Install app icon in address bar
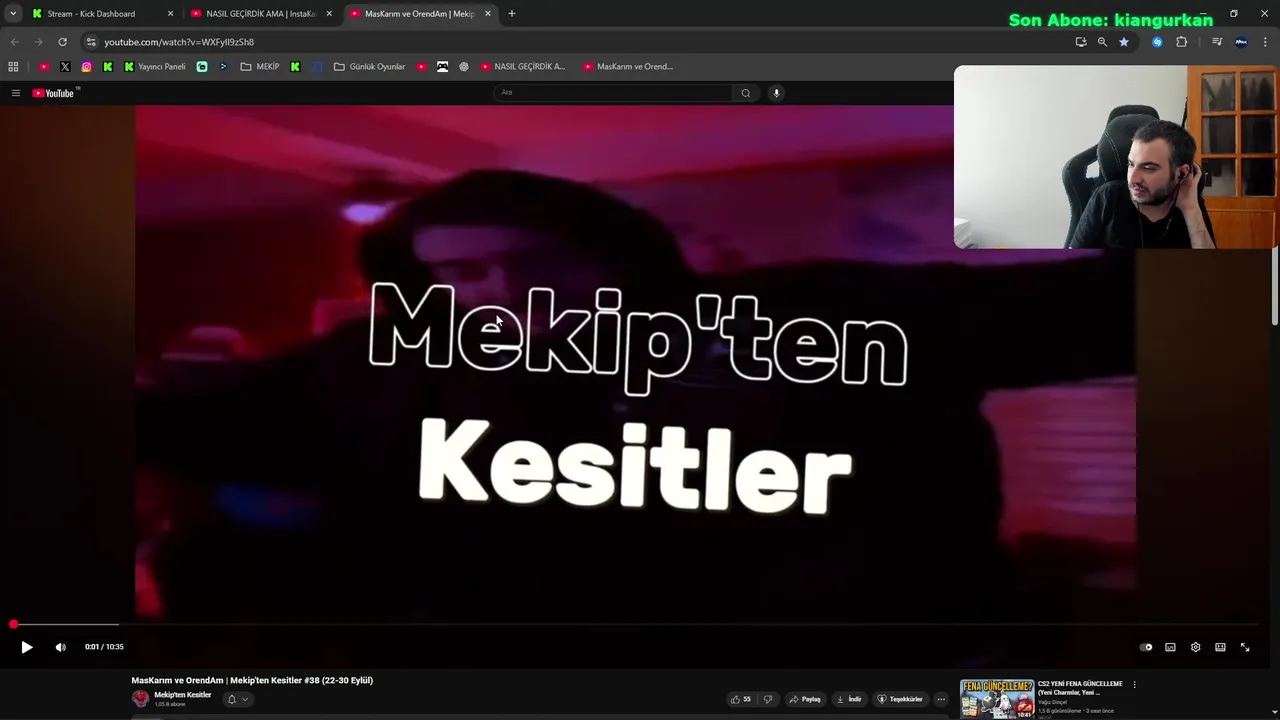This screenshot has width=1280, height=720. [1081, 42]
